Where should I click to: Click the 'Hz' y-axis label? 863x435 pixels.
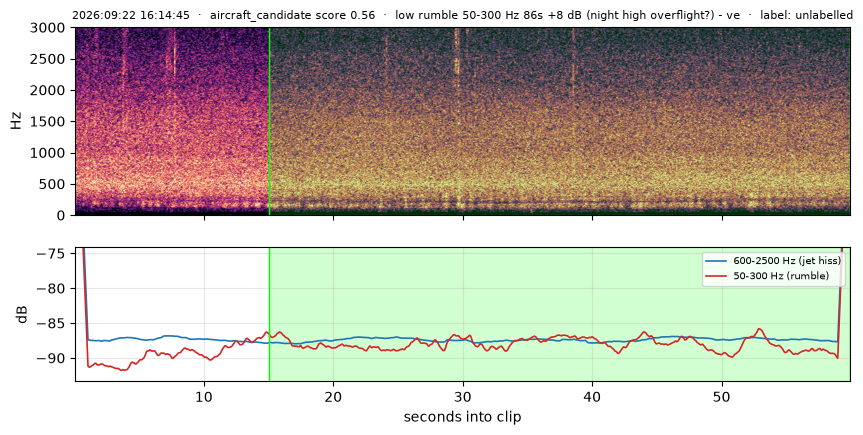click(x=16, y=121)
